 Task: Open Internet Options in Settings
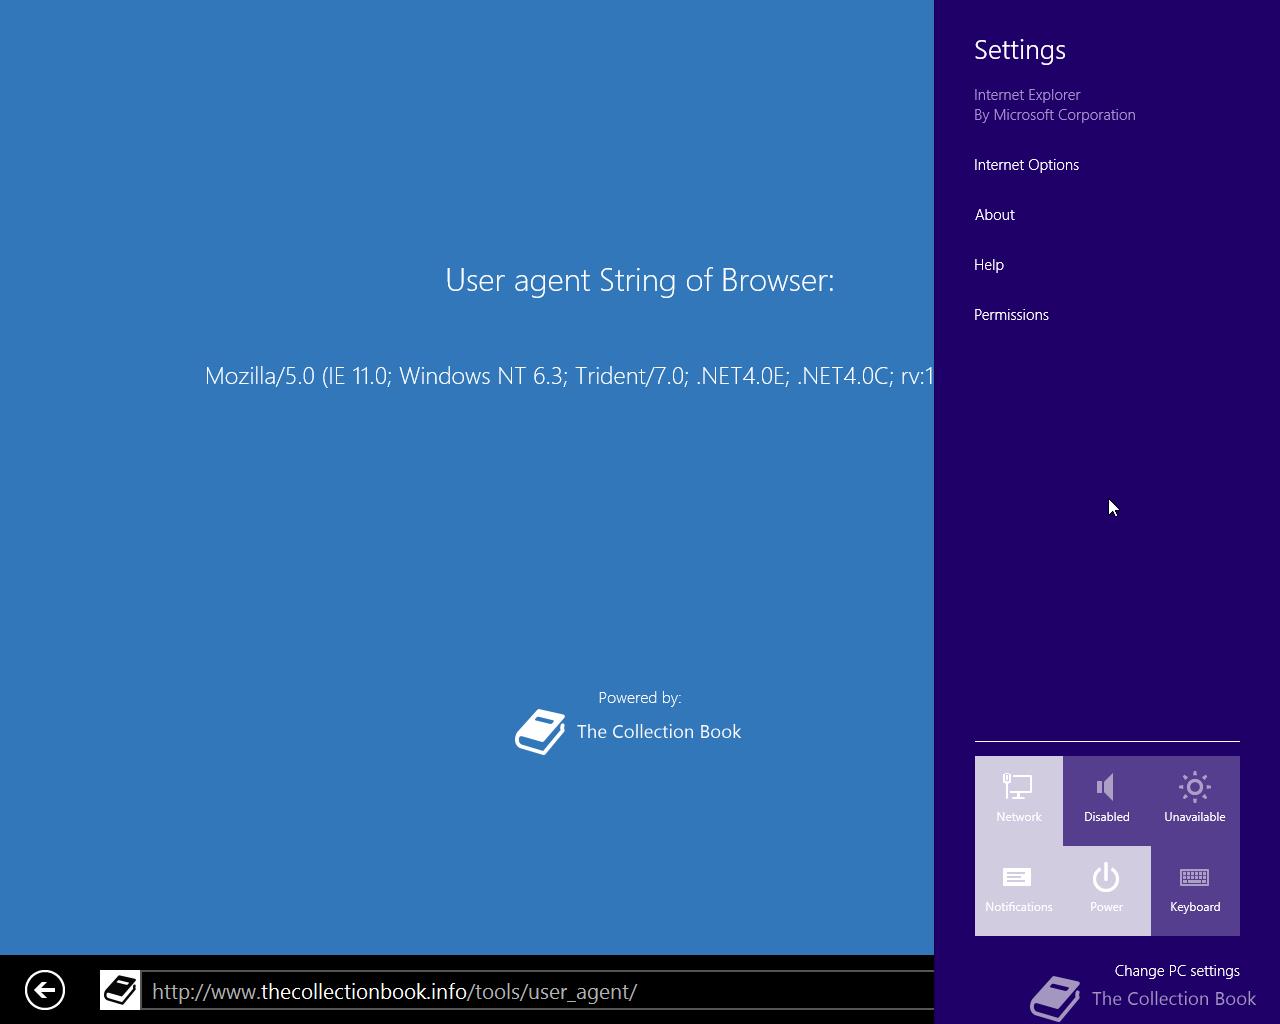(x=1026, y=165)
